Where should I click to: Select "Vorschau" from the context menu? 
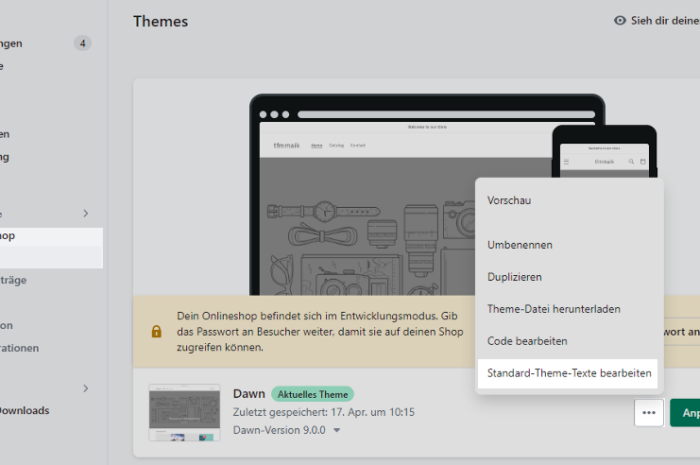point(509,200)
